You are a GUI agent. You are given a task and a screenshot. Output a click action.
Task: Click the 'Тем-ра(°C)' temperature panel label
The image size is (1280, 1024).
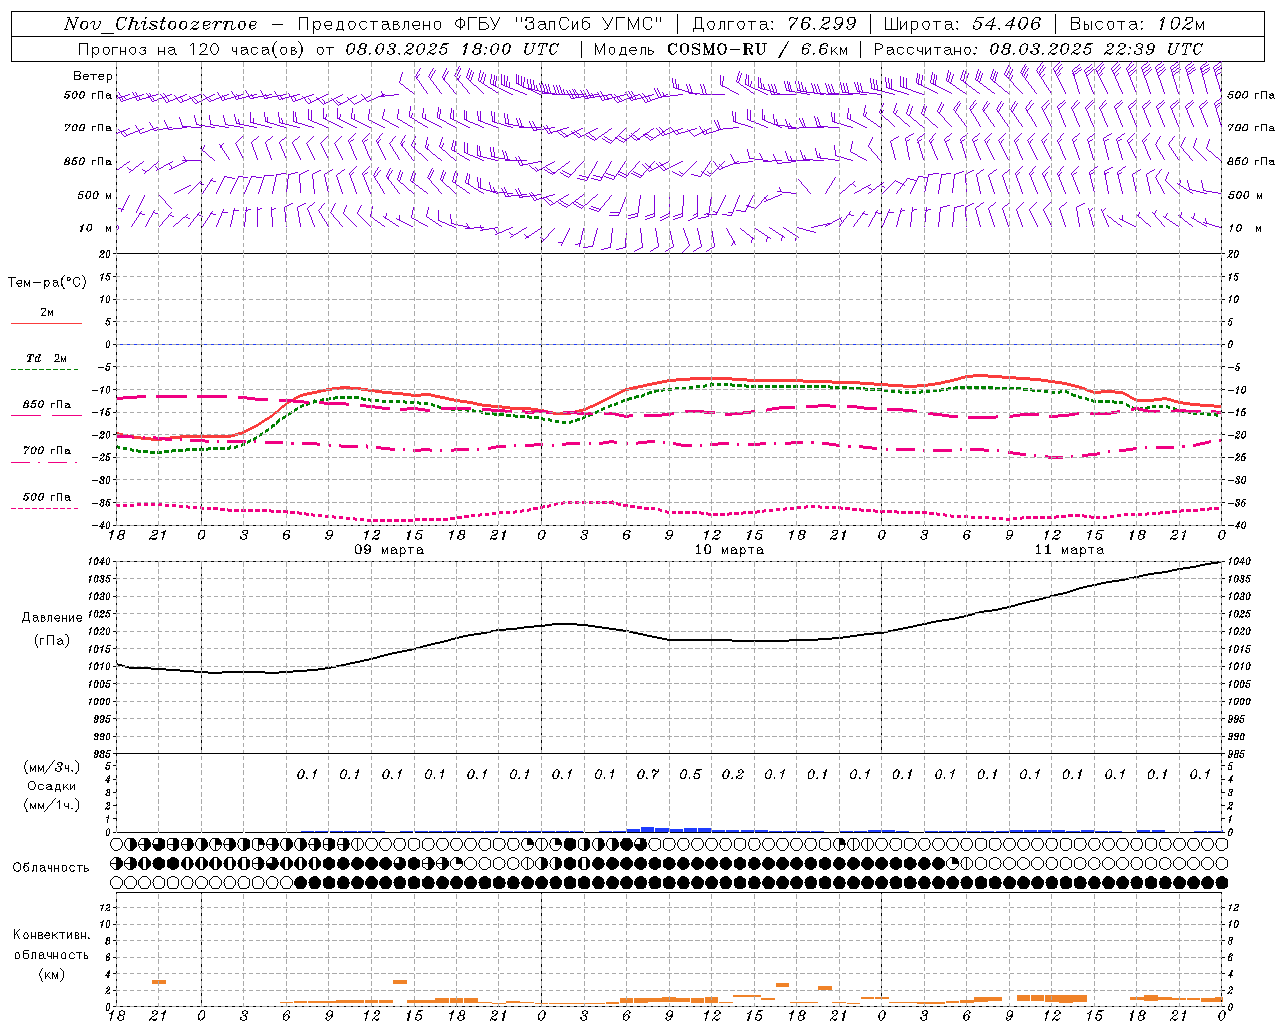point(47,283)
